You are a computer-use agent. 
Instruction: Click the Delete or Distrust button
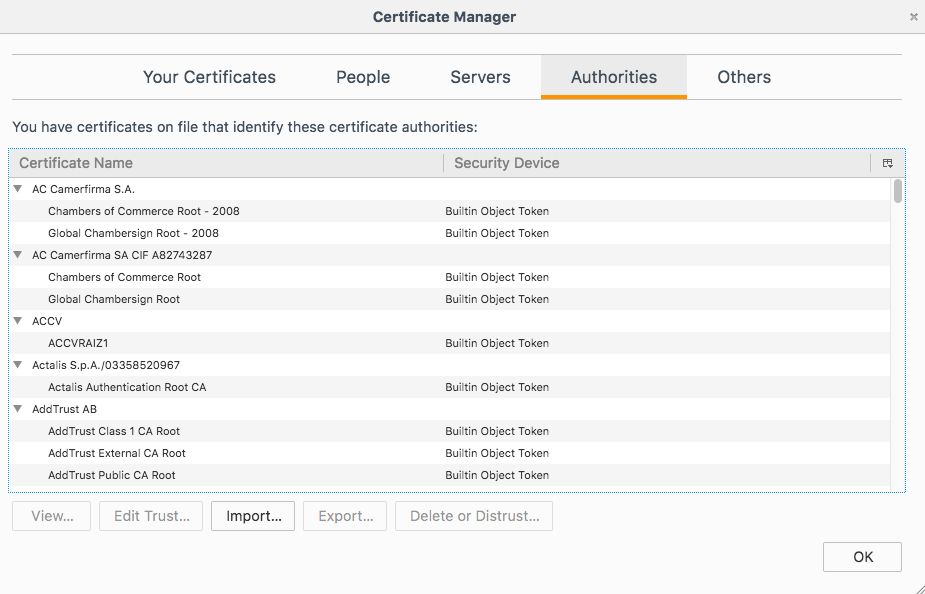click(x=474, y=516)
